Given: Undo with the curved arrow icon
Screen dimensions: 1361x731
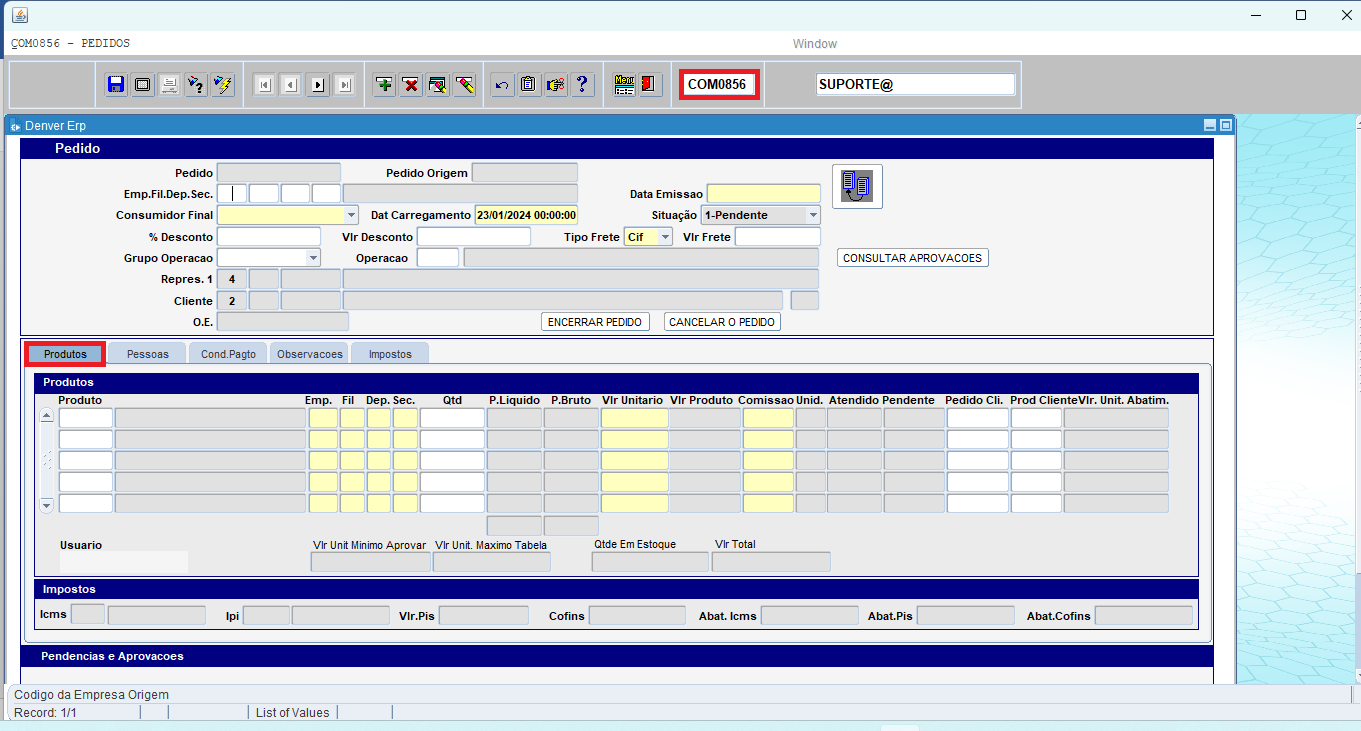Looking at the screenshot, I should pos(502,85).
